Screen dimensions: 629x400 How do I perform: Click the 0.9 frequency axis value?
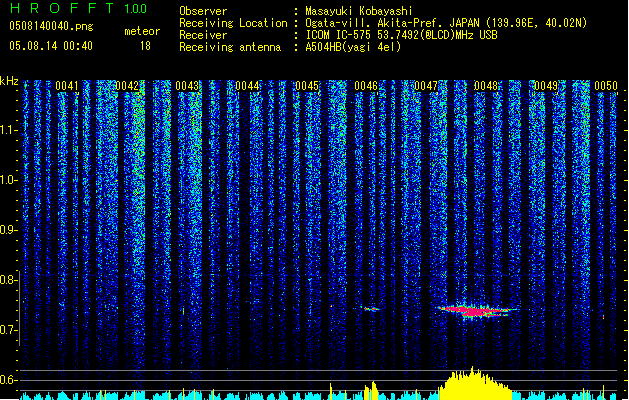click(8, 230)
